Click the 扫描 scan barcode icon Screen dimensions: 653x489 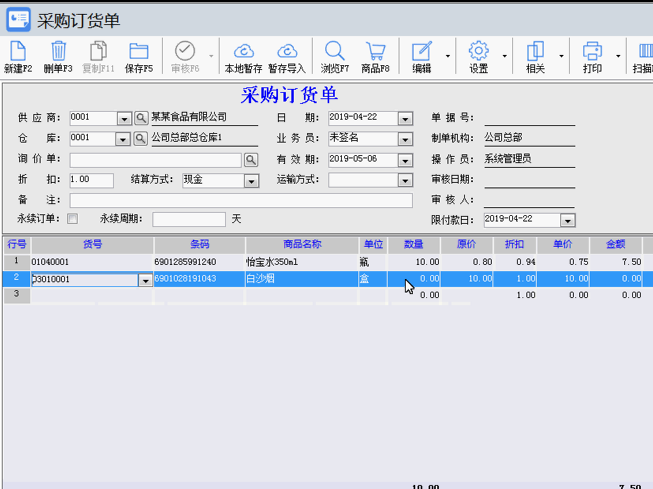[x=646, y=51]
